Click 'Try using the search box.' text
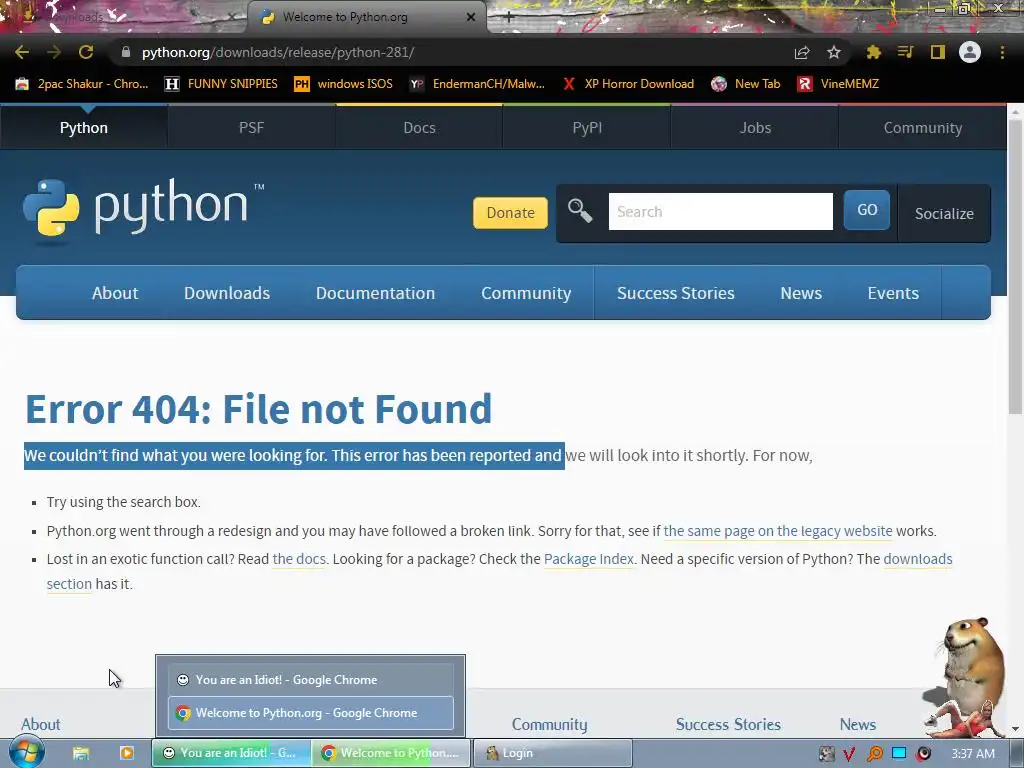1024x768 pixels. click(x=123, y=502)
